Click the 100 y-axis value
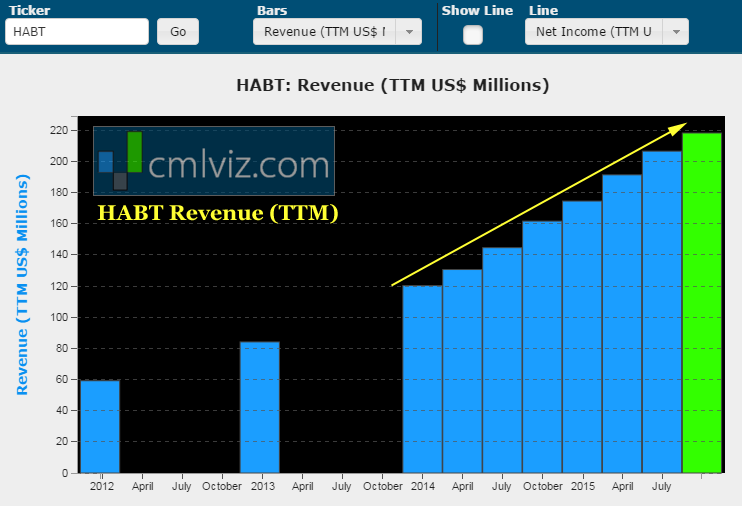Screen dimensions: 742x506 [59, 317]
